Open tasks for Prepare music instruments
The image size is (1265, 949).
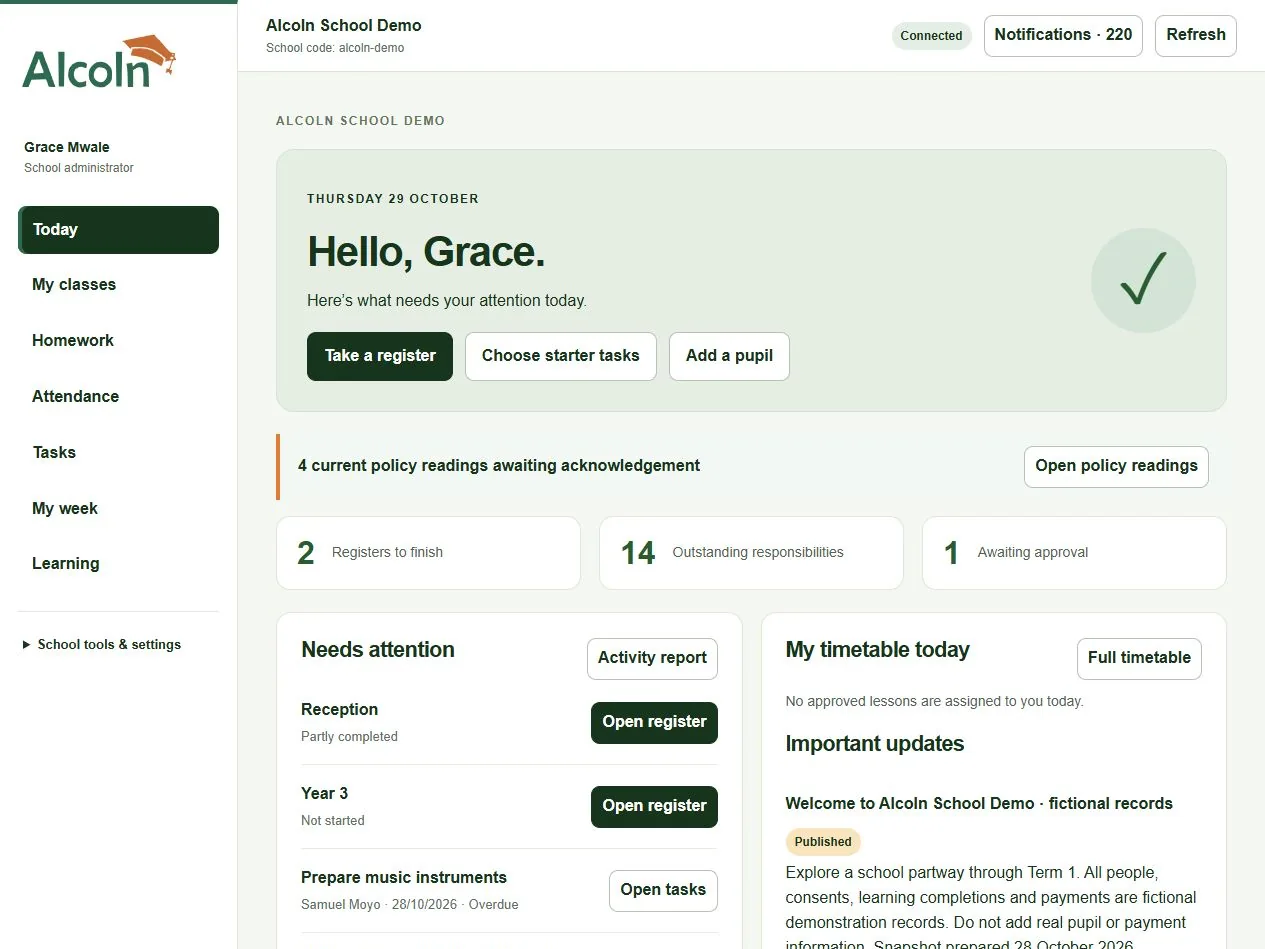click(x=663, y=891)
